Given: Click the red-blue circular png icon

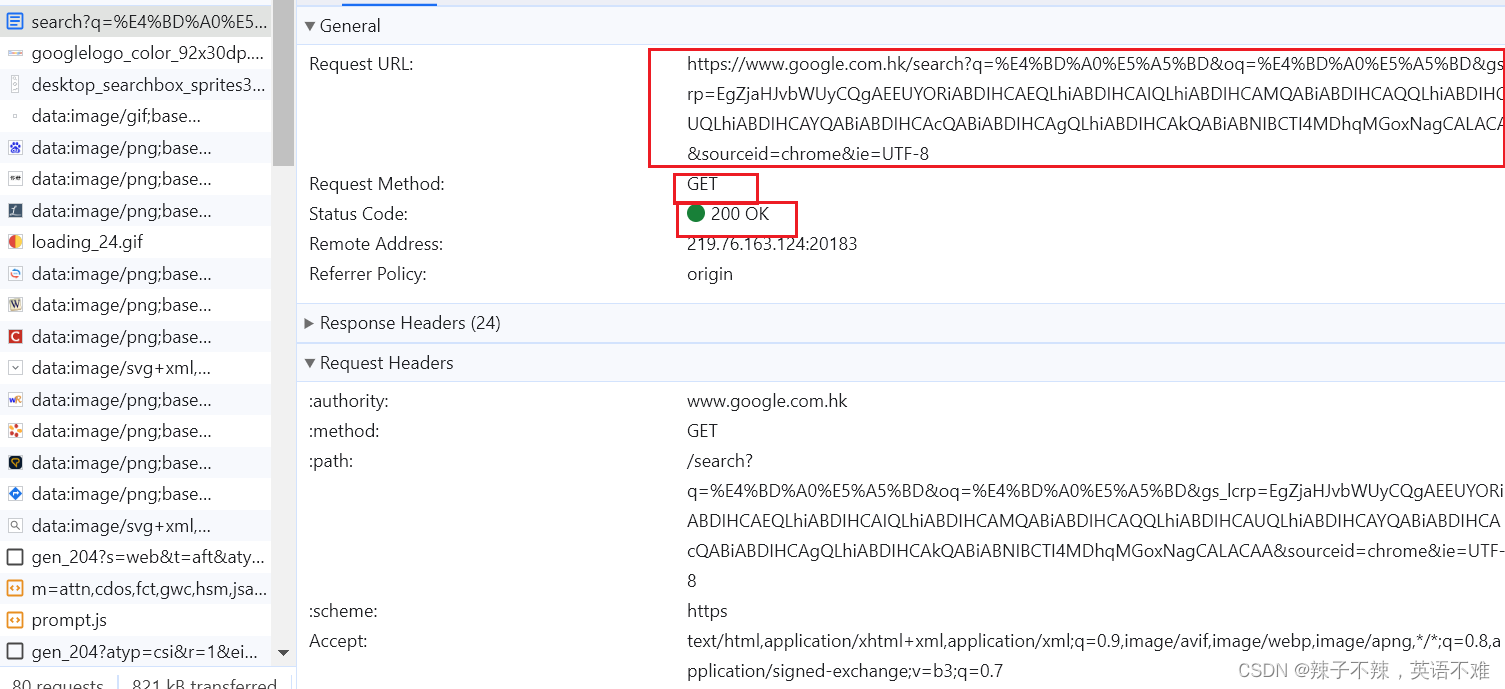Looking at the screenshot, I should [15, 274].
